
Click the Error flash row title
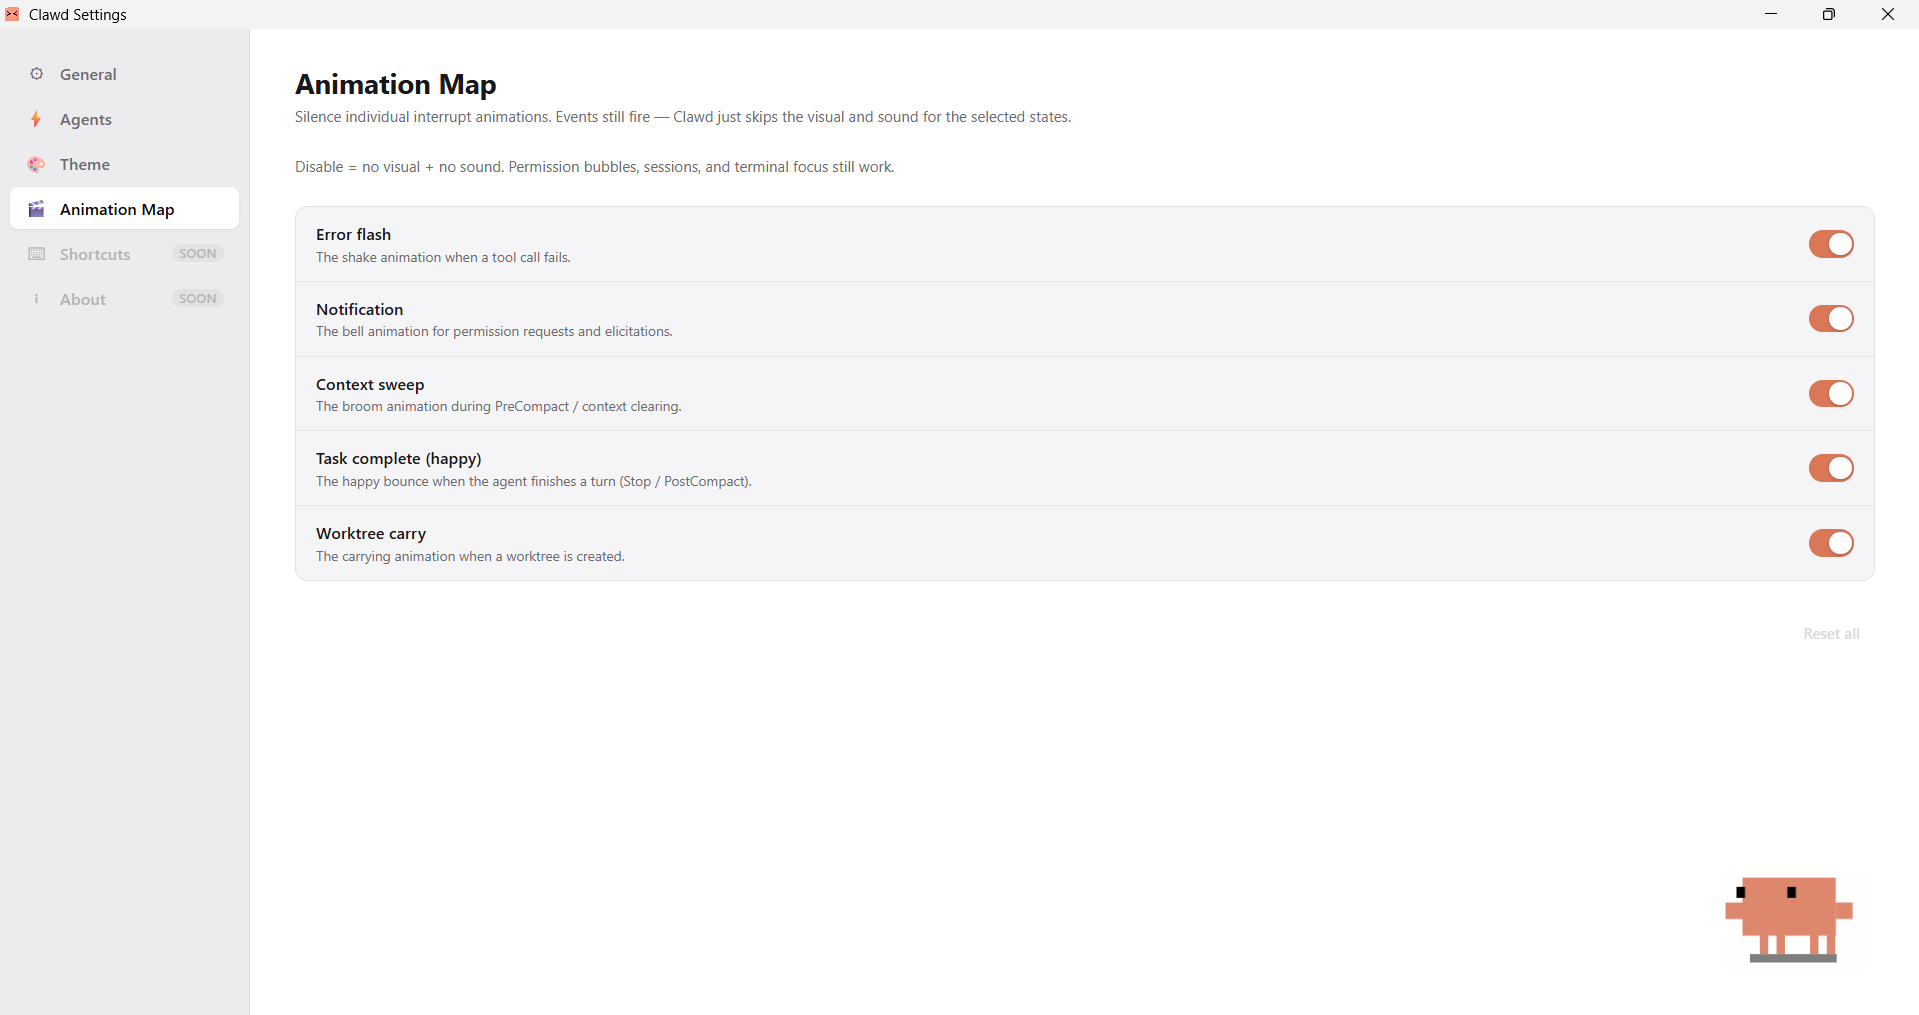[x=353, y=234]
